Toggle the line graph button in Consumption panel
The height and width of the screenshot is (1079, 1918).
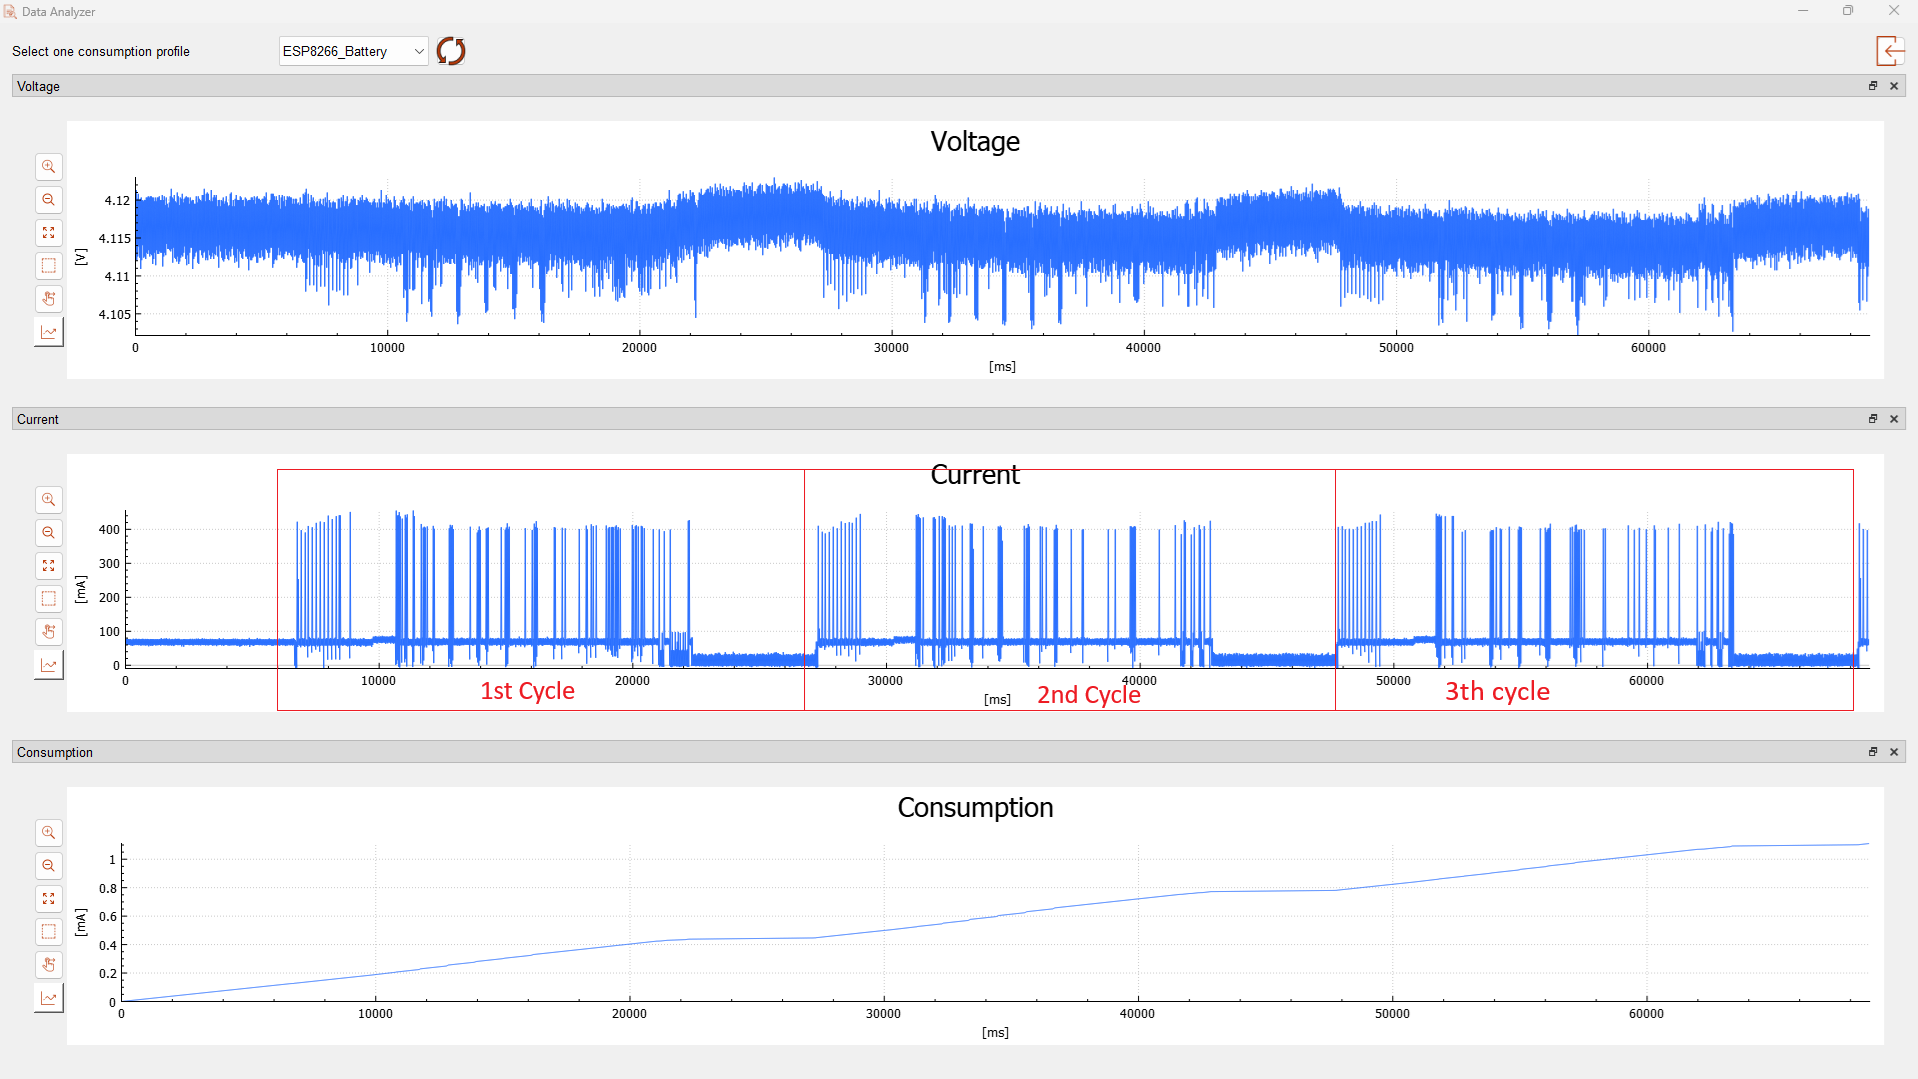tap(48, 998)
